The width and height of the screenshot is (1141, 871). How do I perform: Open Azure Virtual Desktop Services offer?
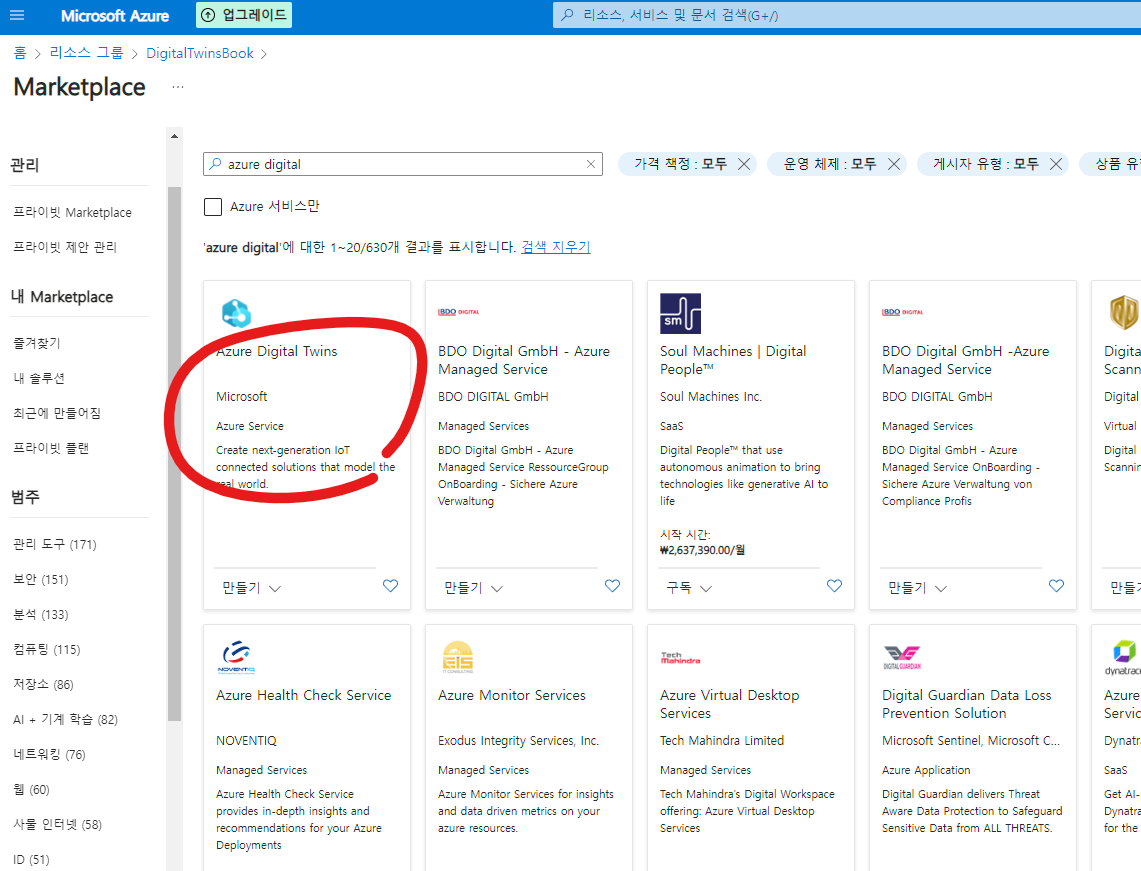(729, 704)
